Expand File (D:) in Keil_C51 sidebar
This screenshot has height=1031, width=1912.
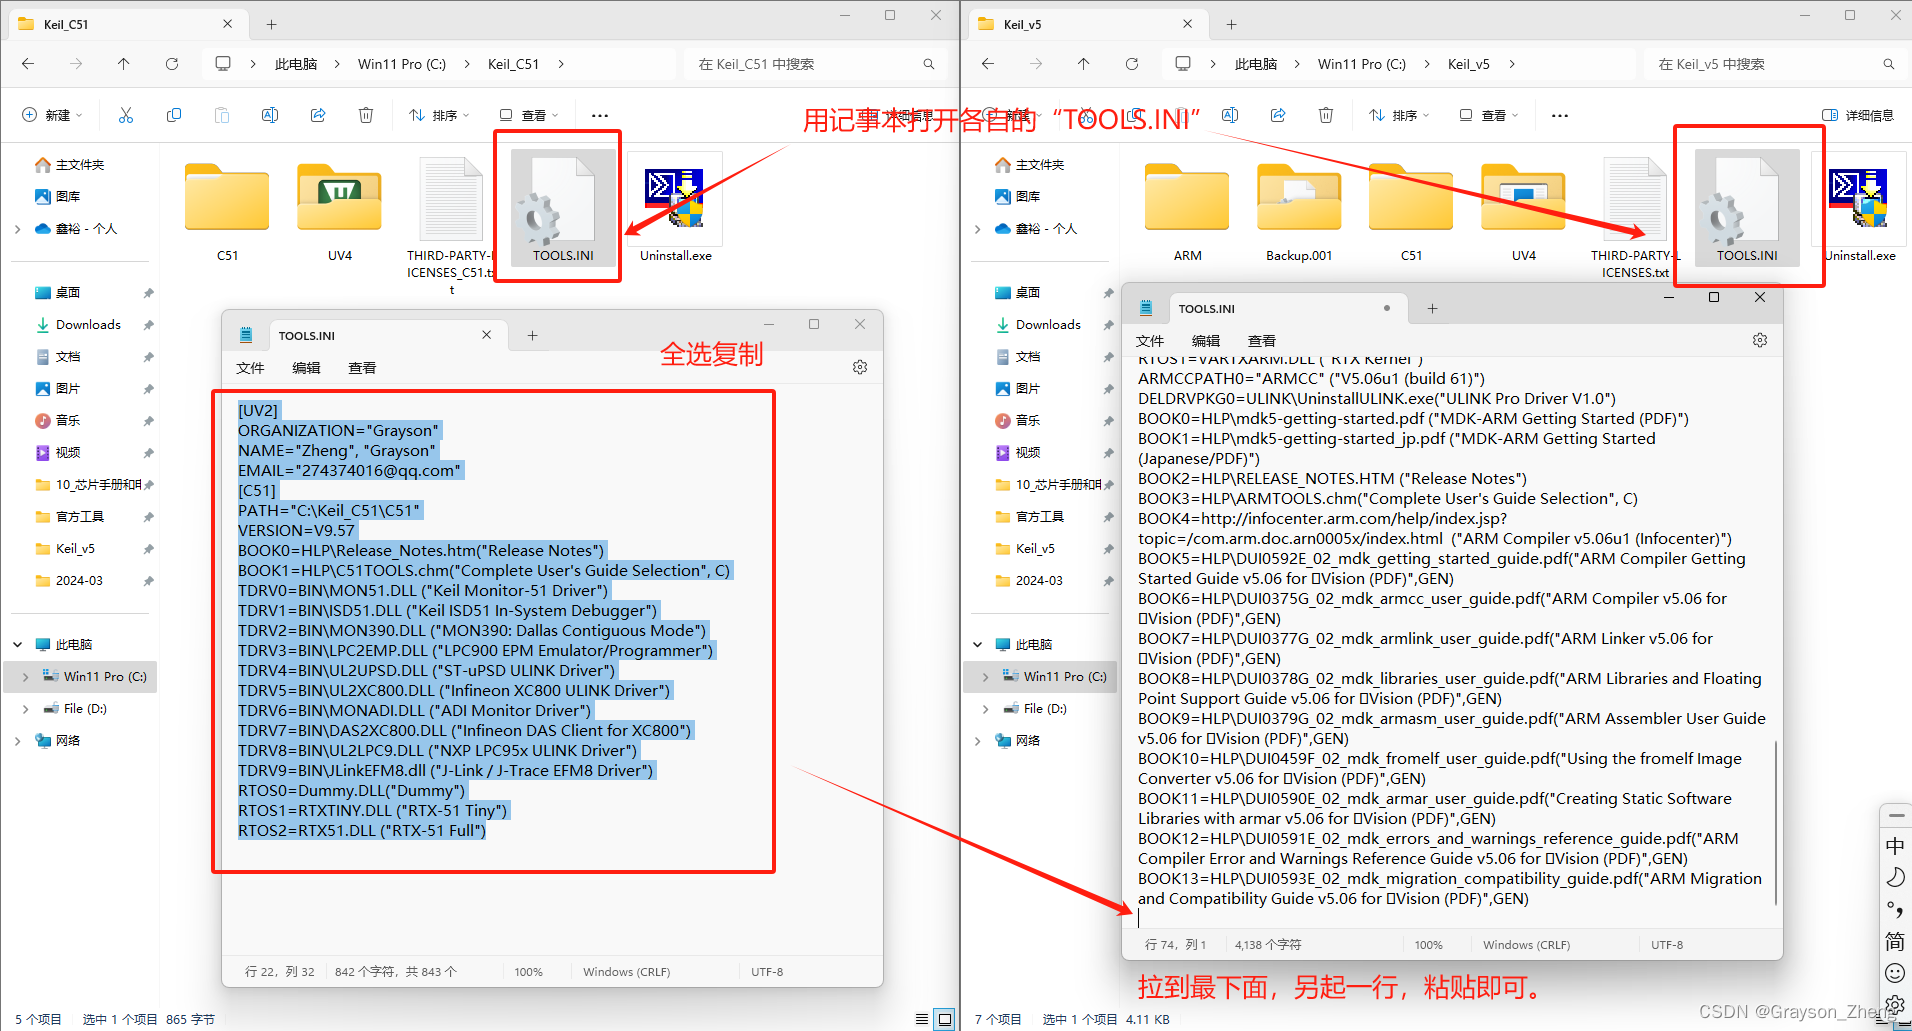25,709
